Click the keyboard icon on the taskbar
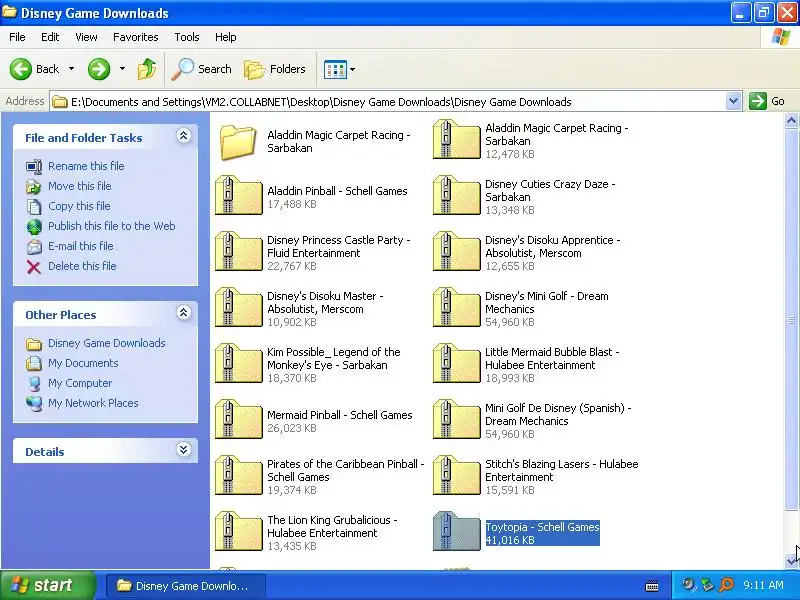 tap(652, 586)
